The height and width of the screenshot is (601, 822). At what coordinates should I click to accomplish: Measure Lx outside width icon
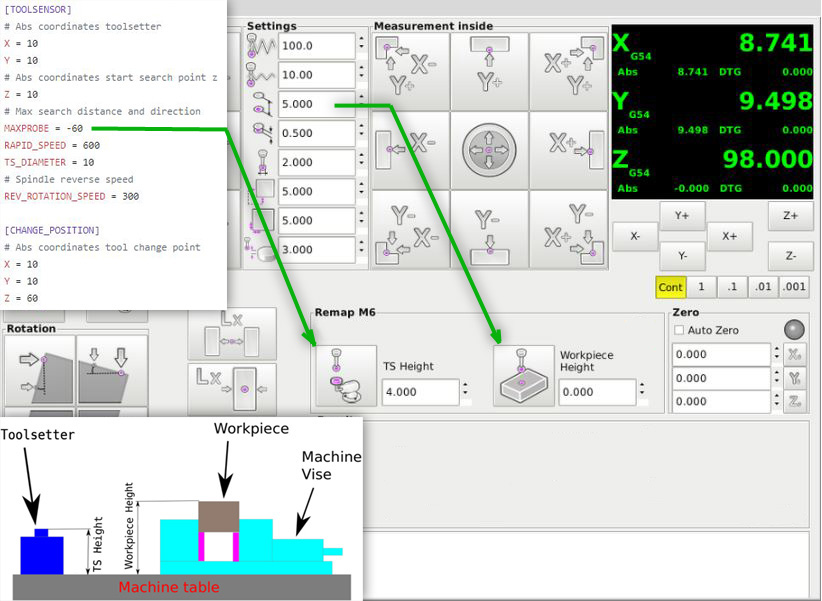pos(232,389)
